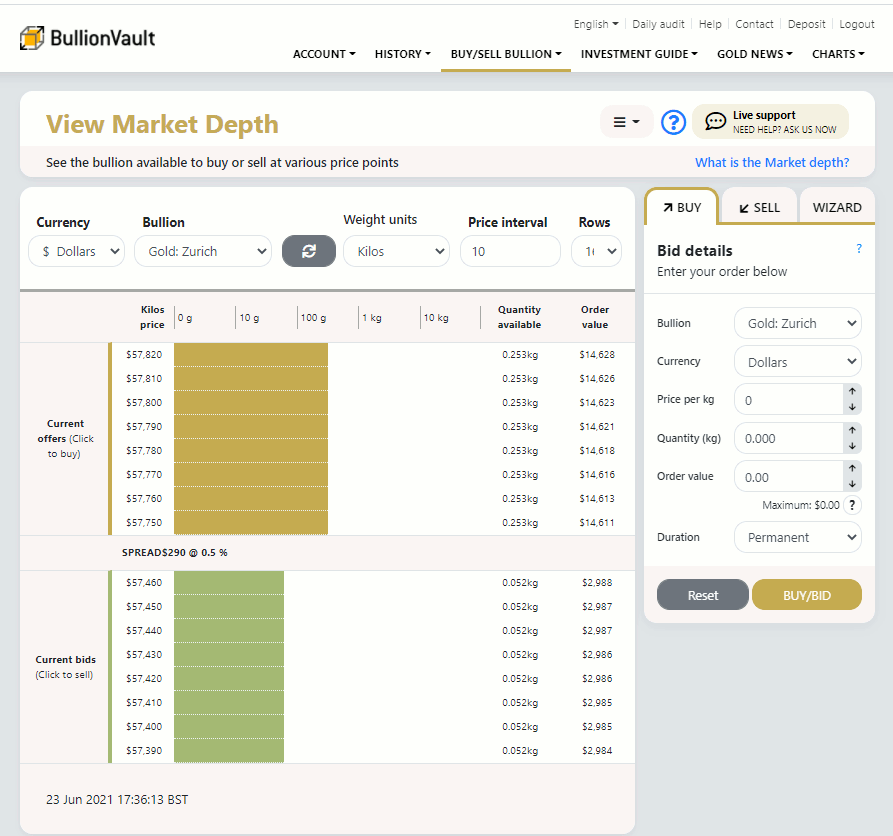
Task: Click the $57,420 bid price
Action: coord(144,678)
